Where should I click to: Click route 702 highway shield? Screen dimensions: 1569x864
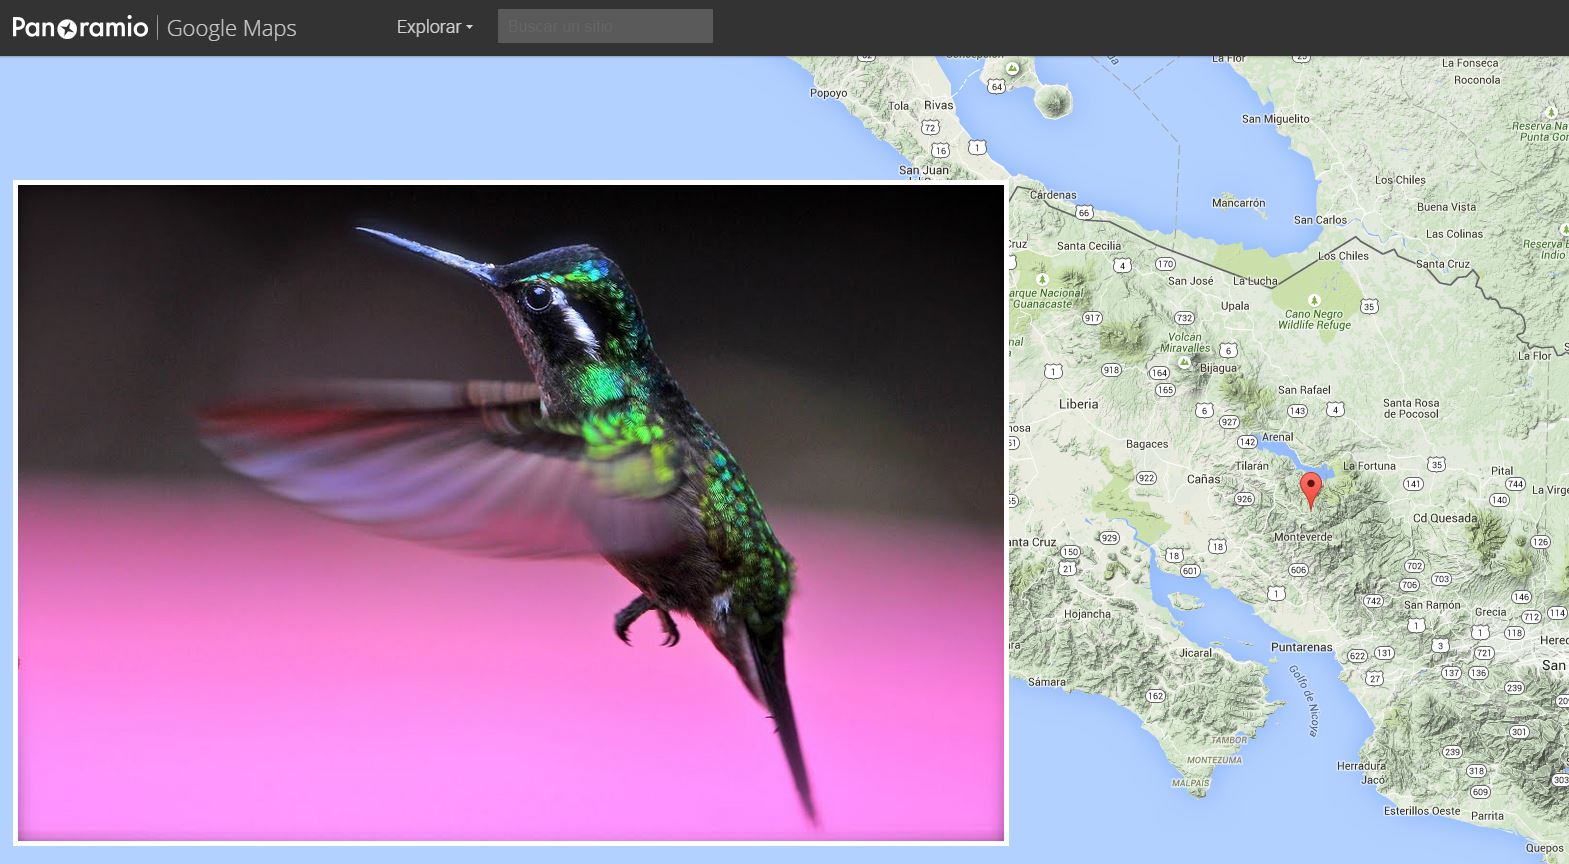click(1414, 566)
